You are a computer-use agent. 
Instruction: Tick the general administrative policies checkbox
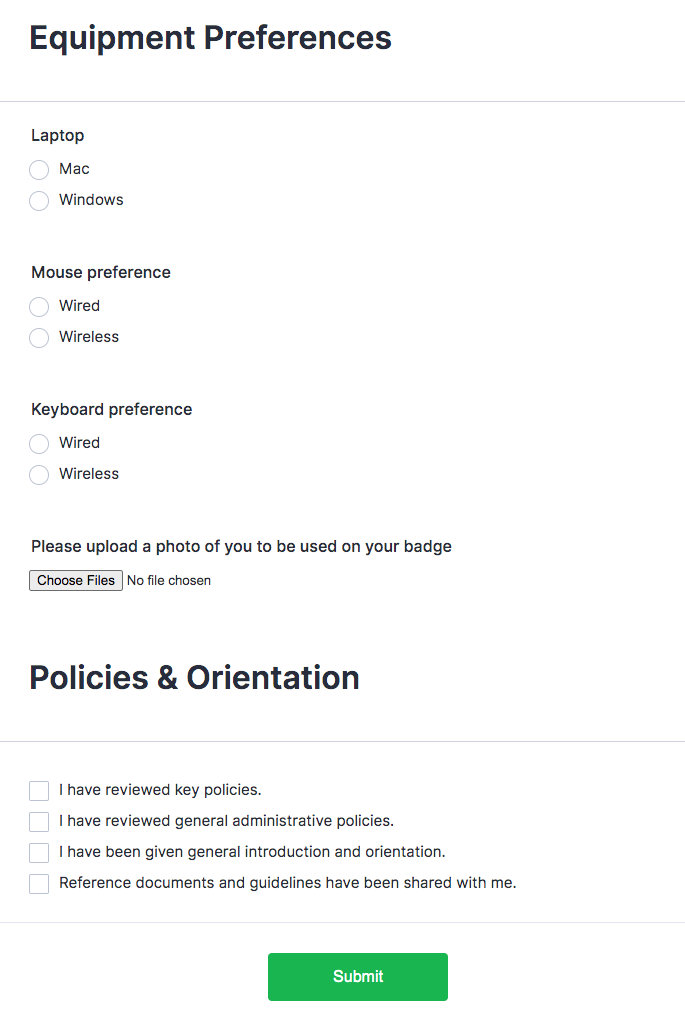click(x=39, y=822)
